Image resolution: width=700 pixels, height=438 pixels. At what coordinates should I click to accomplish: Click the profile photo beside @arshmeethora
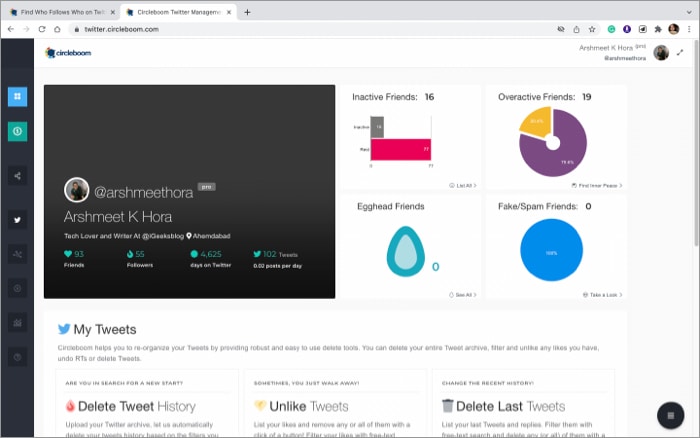(76, 190)
